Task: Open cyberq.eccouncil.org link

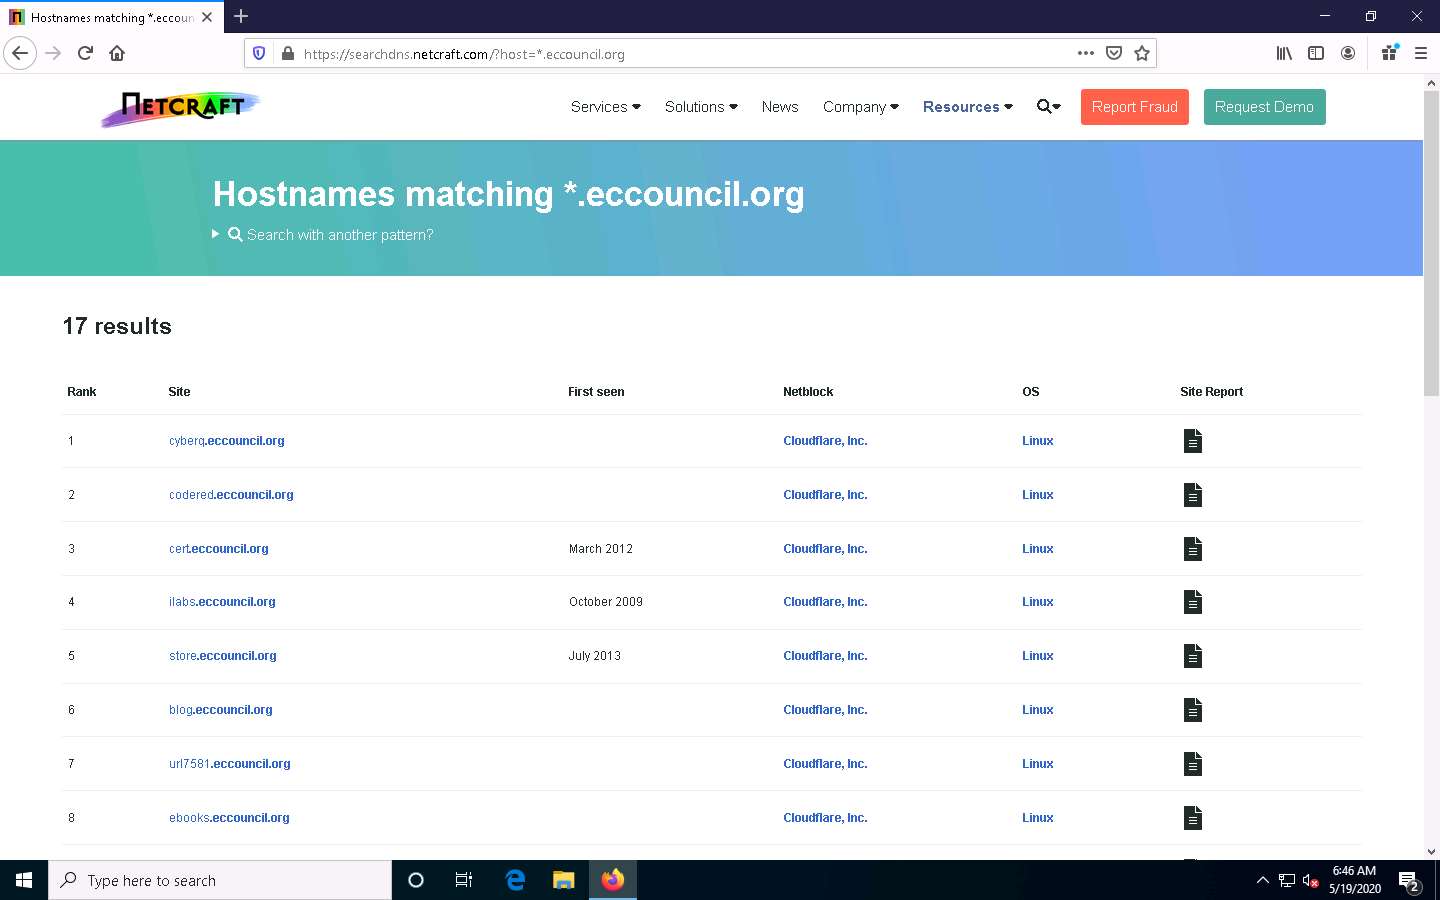Action: 227,441
